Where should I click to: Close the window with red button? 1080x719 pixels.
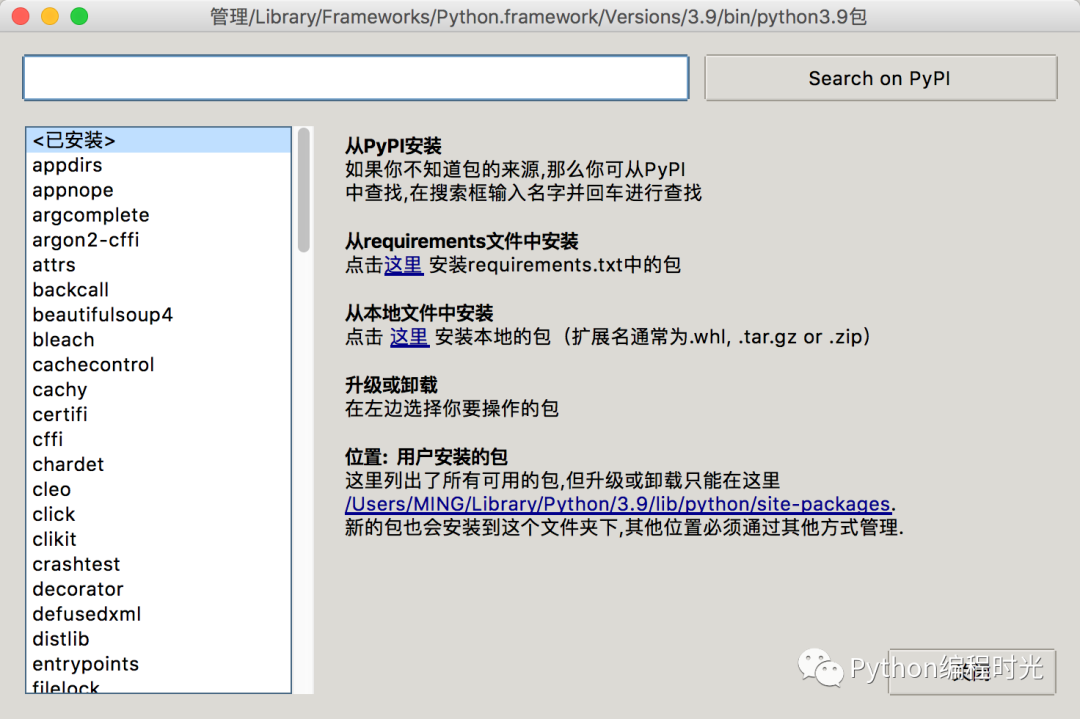click(21, 17)
